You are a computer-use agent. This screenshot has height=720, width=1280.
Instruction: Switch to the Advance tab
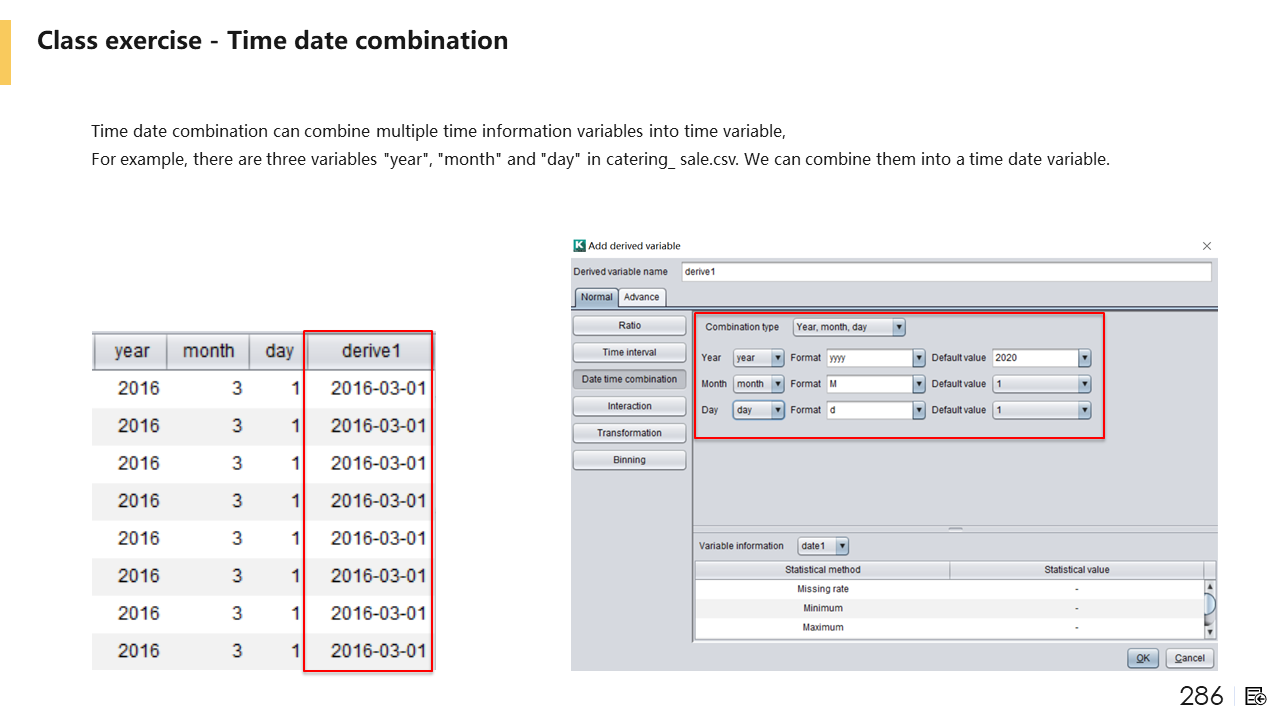click(641, 297)
